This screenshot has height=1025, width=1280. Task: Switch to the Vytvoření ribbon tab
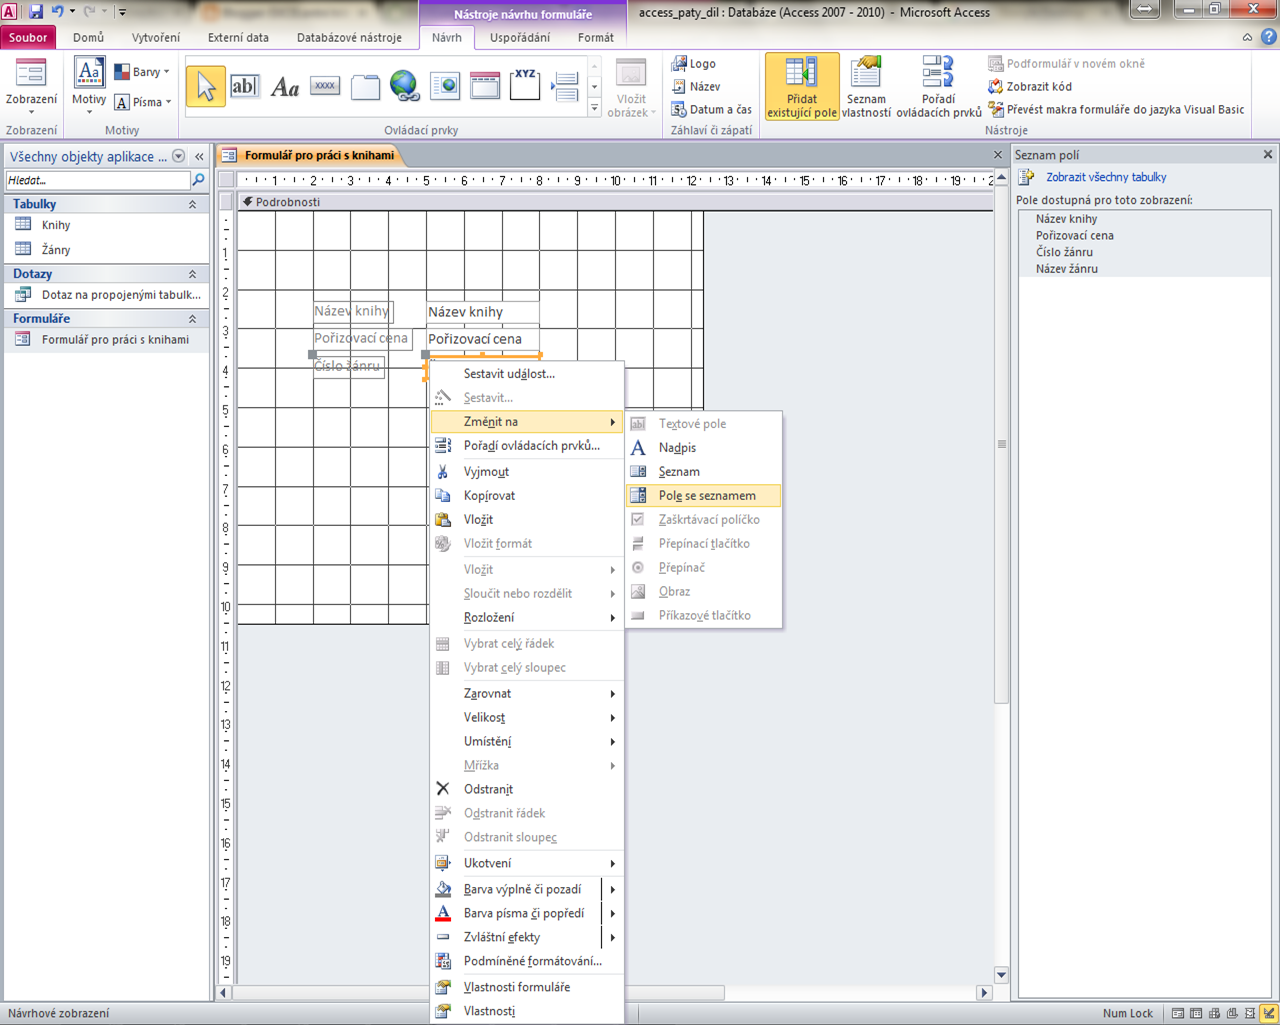[x=156, y=37]
